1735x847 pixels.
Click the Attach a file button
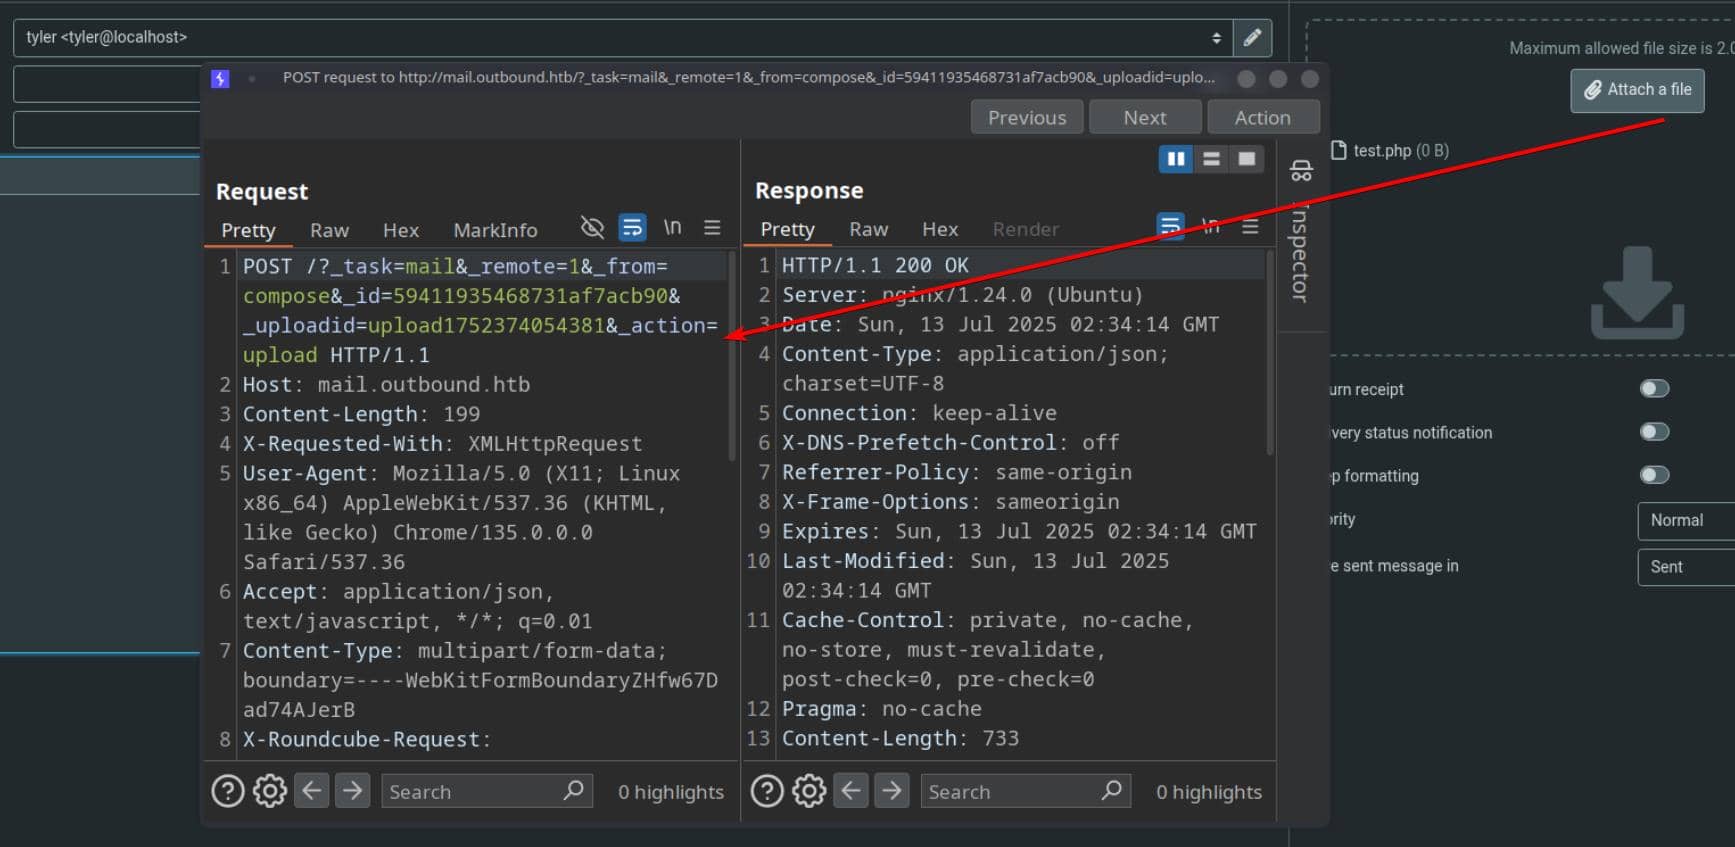(1637, 90)
